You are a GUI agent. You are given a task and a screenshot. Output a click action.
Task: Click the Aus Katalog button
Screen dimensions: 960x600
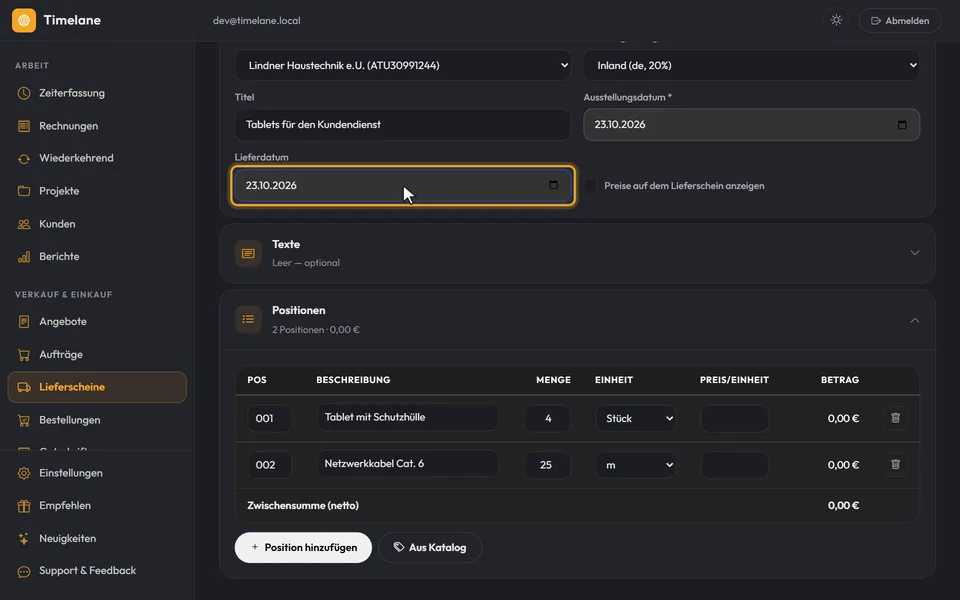point(430,547)
